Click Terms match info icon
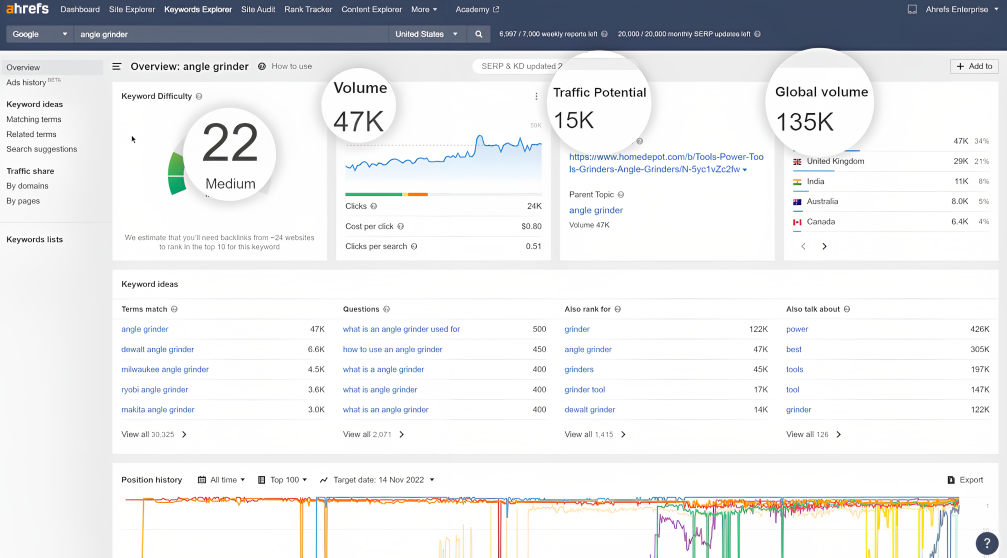This screenshot has height=558, width=1007. coord(174,309)
